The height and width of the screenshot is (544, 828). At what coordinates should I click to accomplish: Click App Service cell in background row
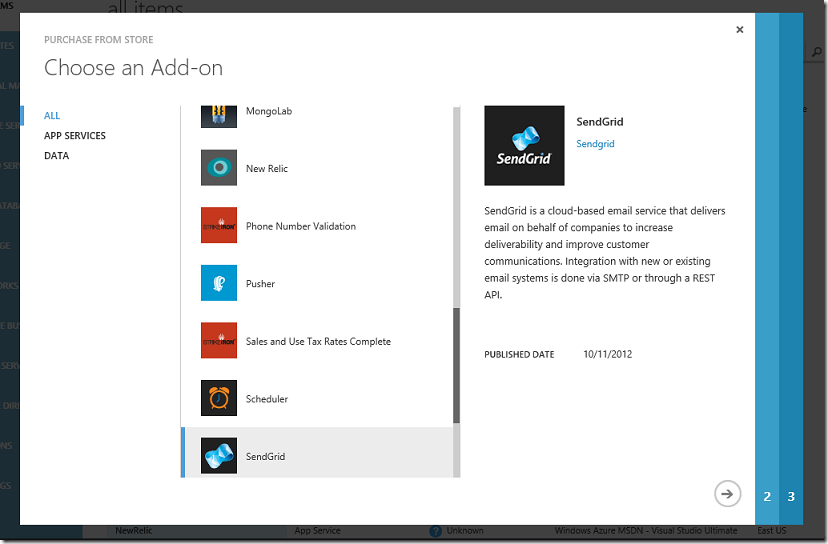pos(317,530)
